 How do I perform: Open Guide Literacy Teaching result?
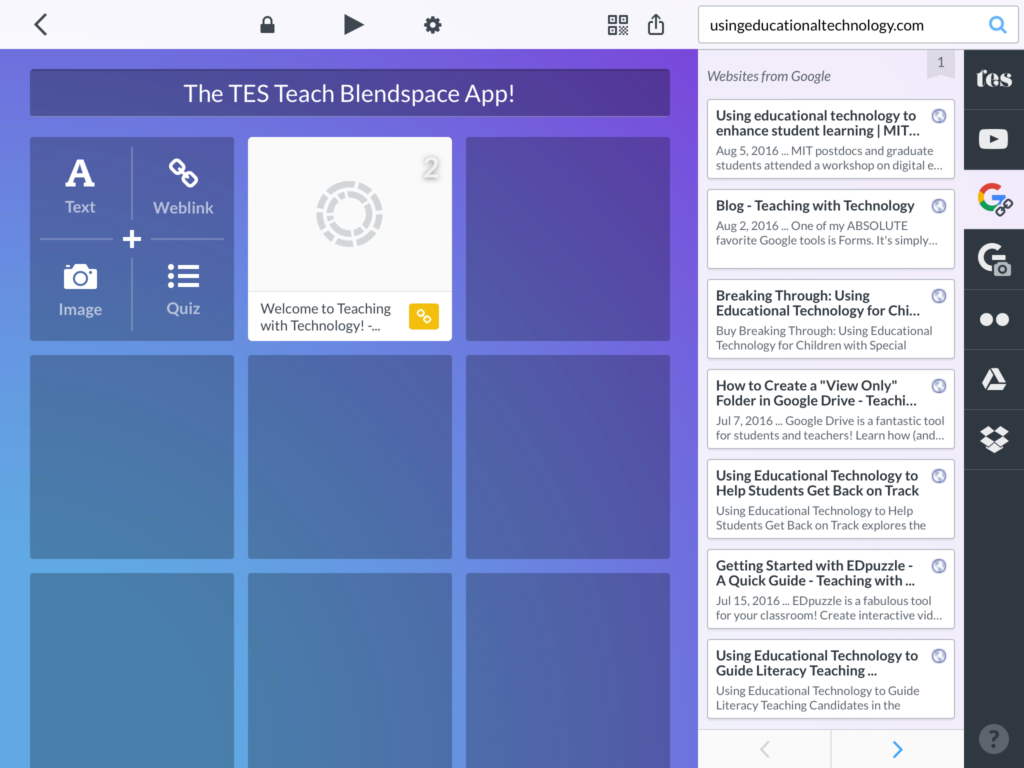tap(830, 680)
